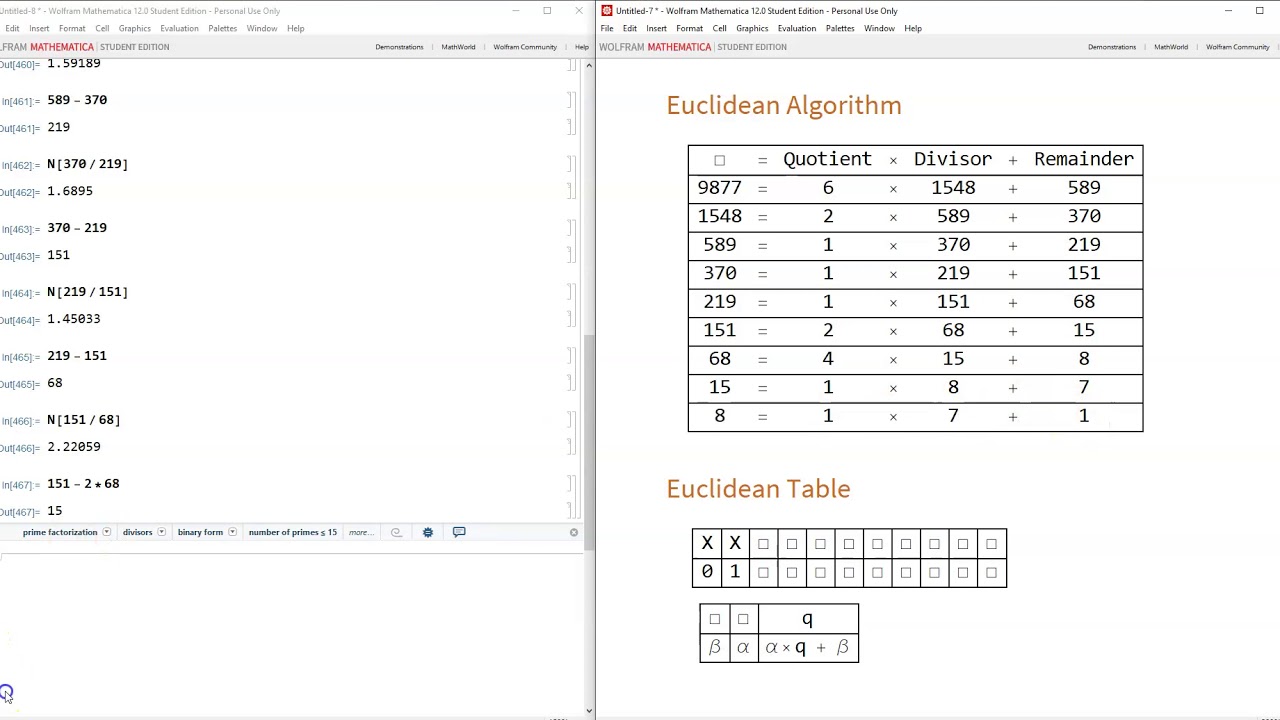Screen dimensions: 1280x720
Task: Expand the binary form dropdown arrow
Action: coord(232,532)
